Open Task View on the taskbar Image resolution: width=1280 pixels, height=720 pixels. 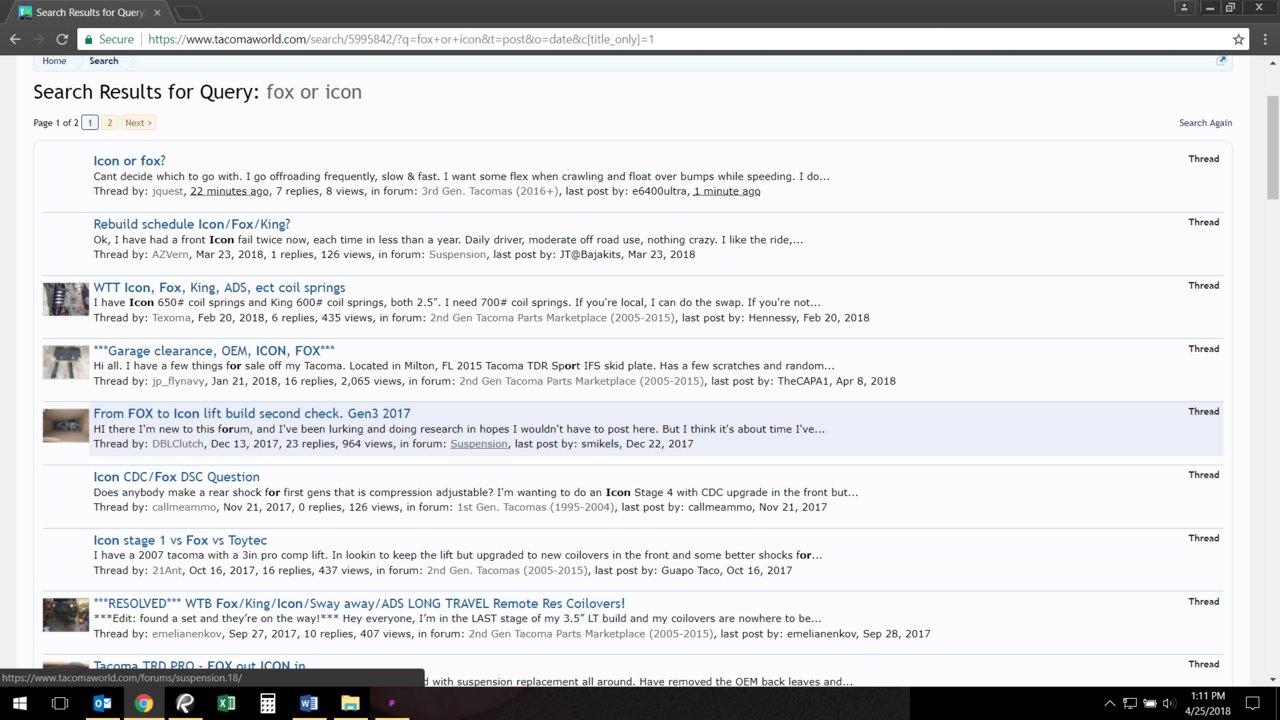click(x=60, y=703)
